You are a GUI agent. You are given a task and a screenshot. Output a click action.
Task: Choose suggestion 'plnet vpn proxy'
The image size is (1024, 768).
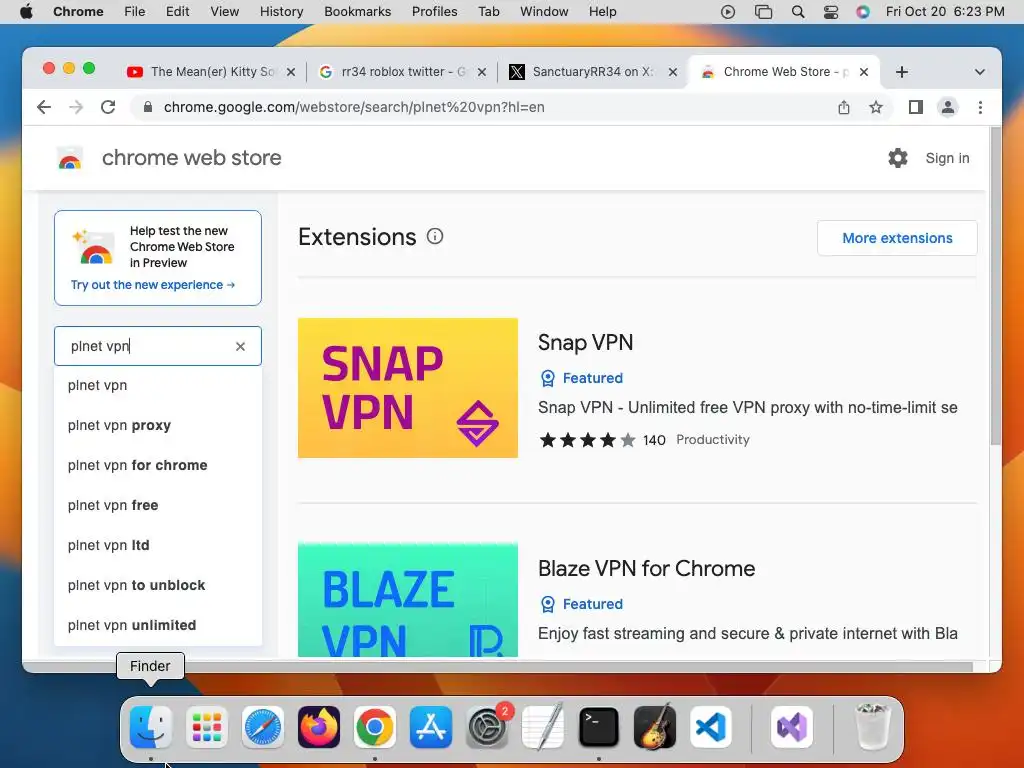tap(158, 425)
